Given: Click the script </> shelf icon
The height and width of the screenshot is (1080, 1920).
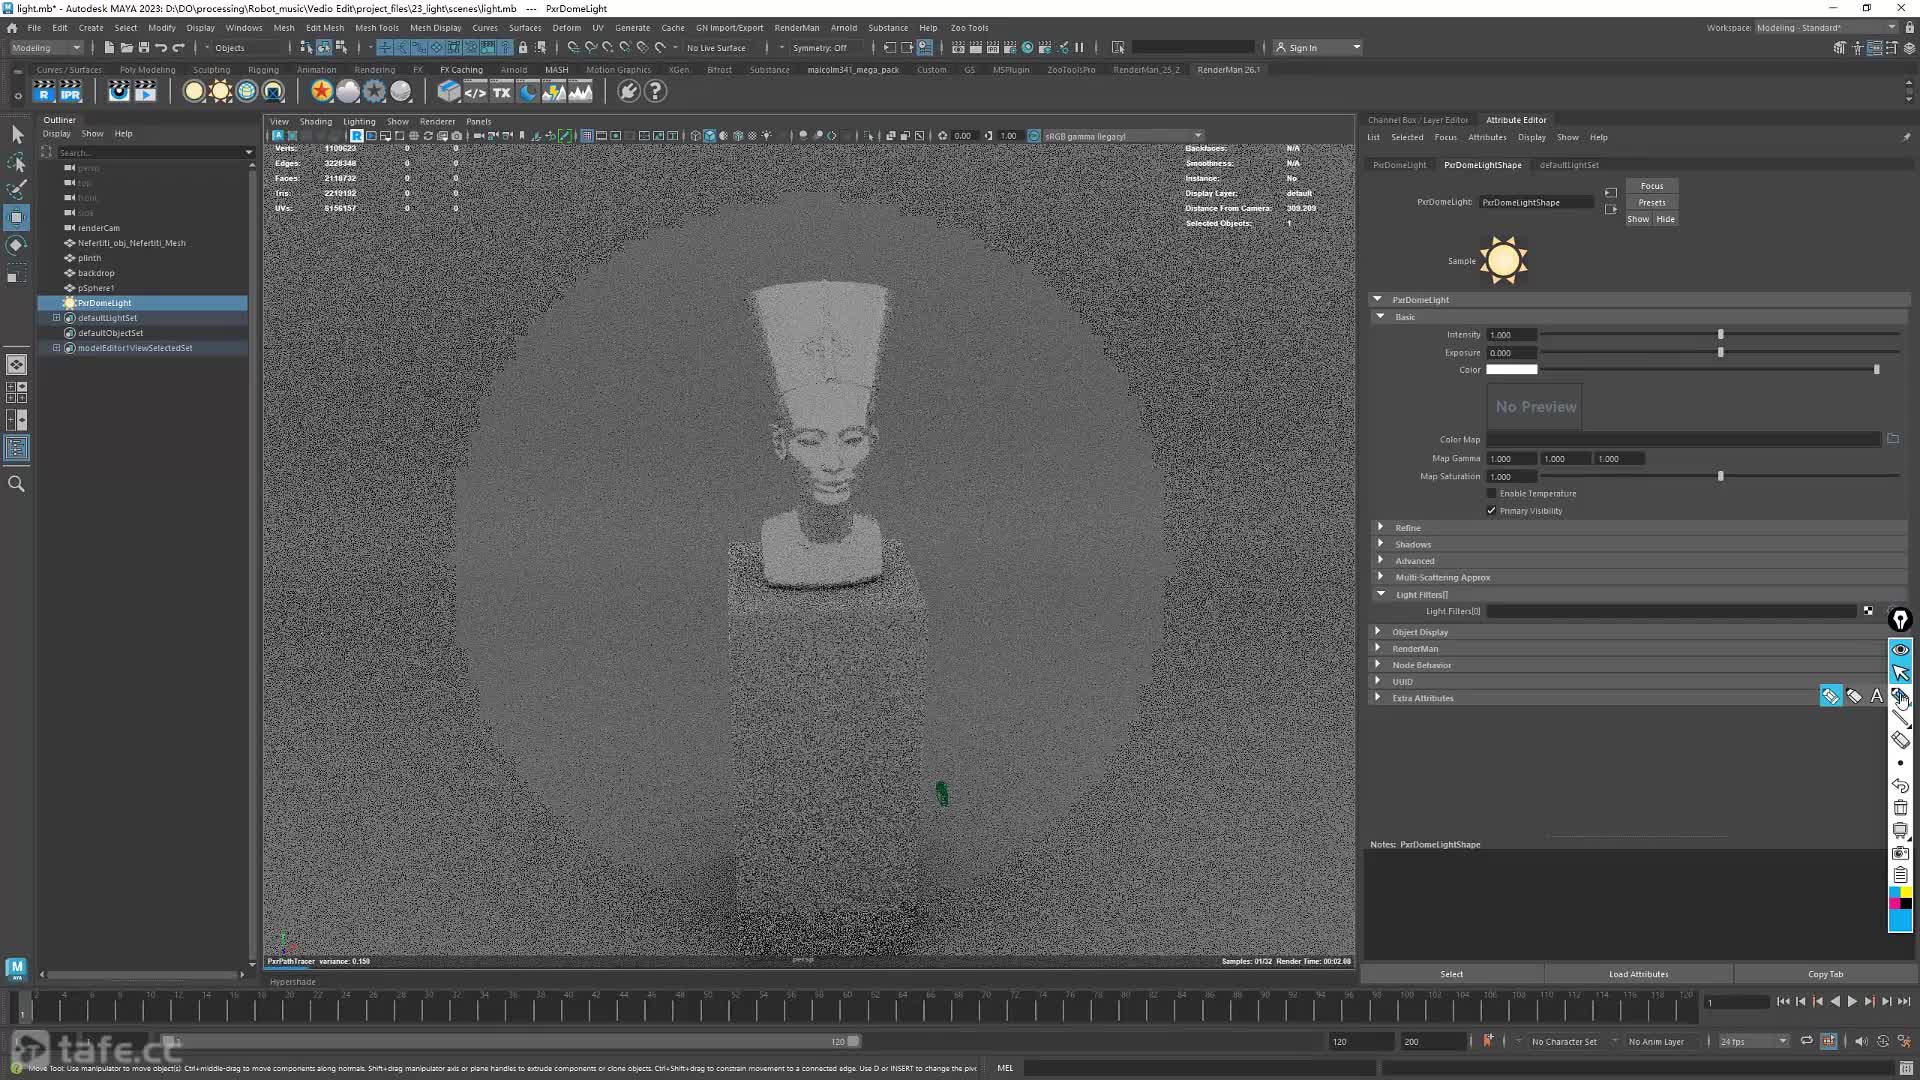Looking at the screenshot, I should tap(475, 92).
